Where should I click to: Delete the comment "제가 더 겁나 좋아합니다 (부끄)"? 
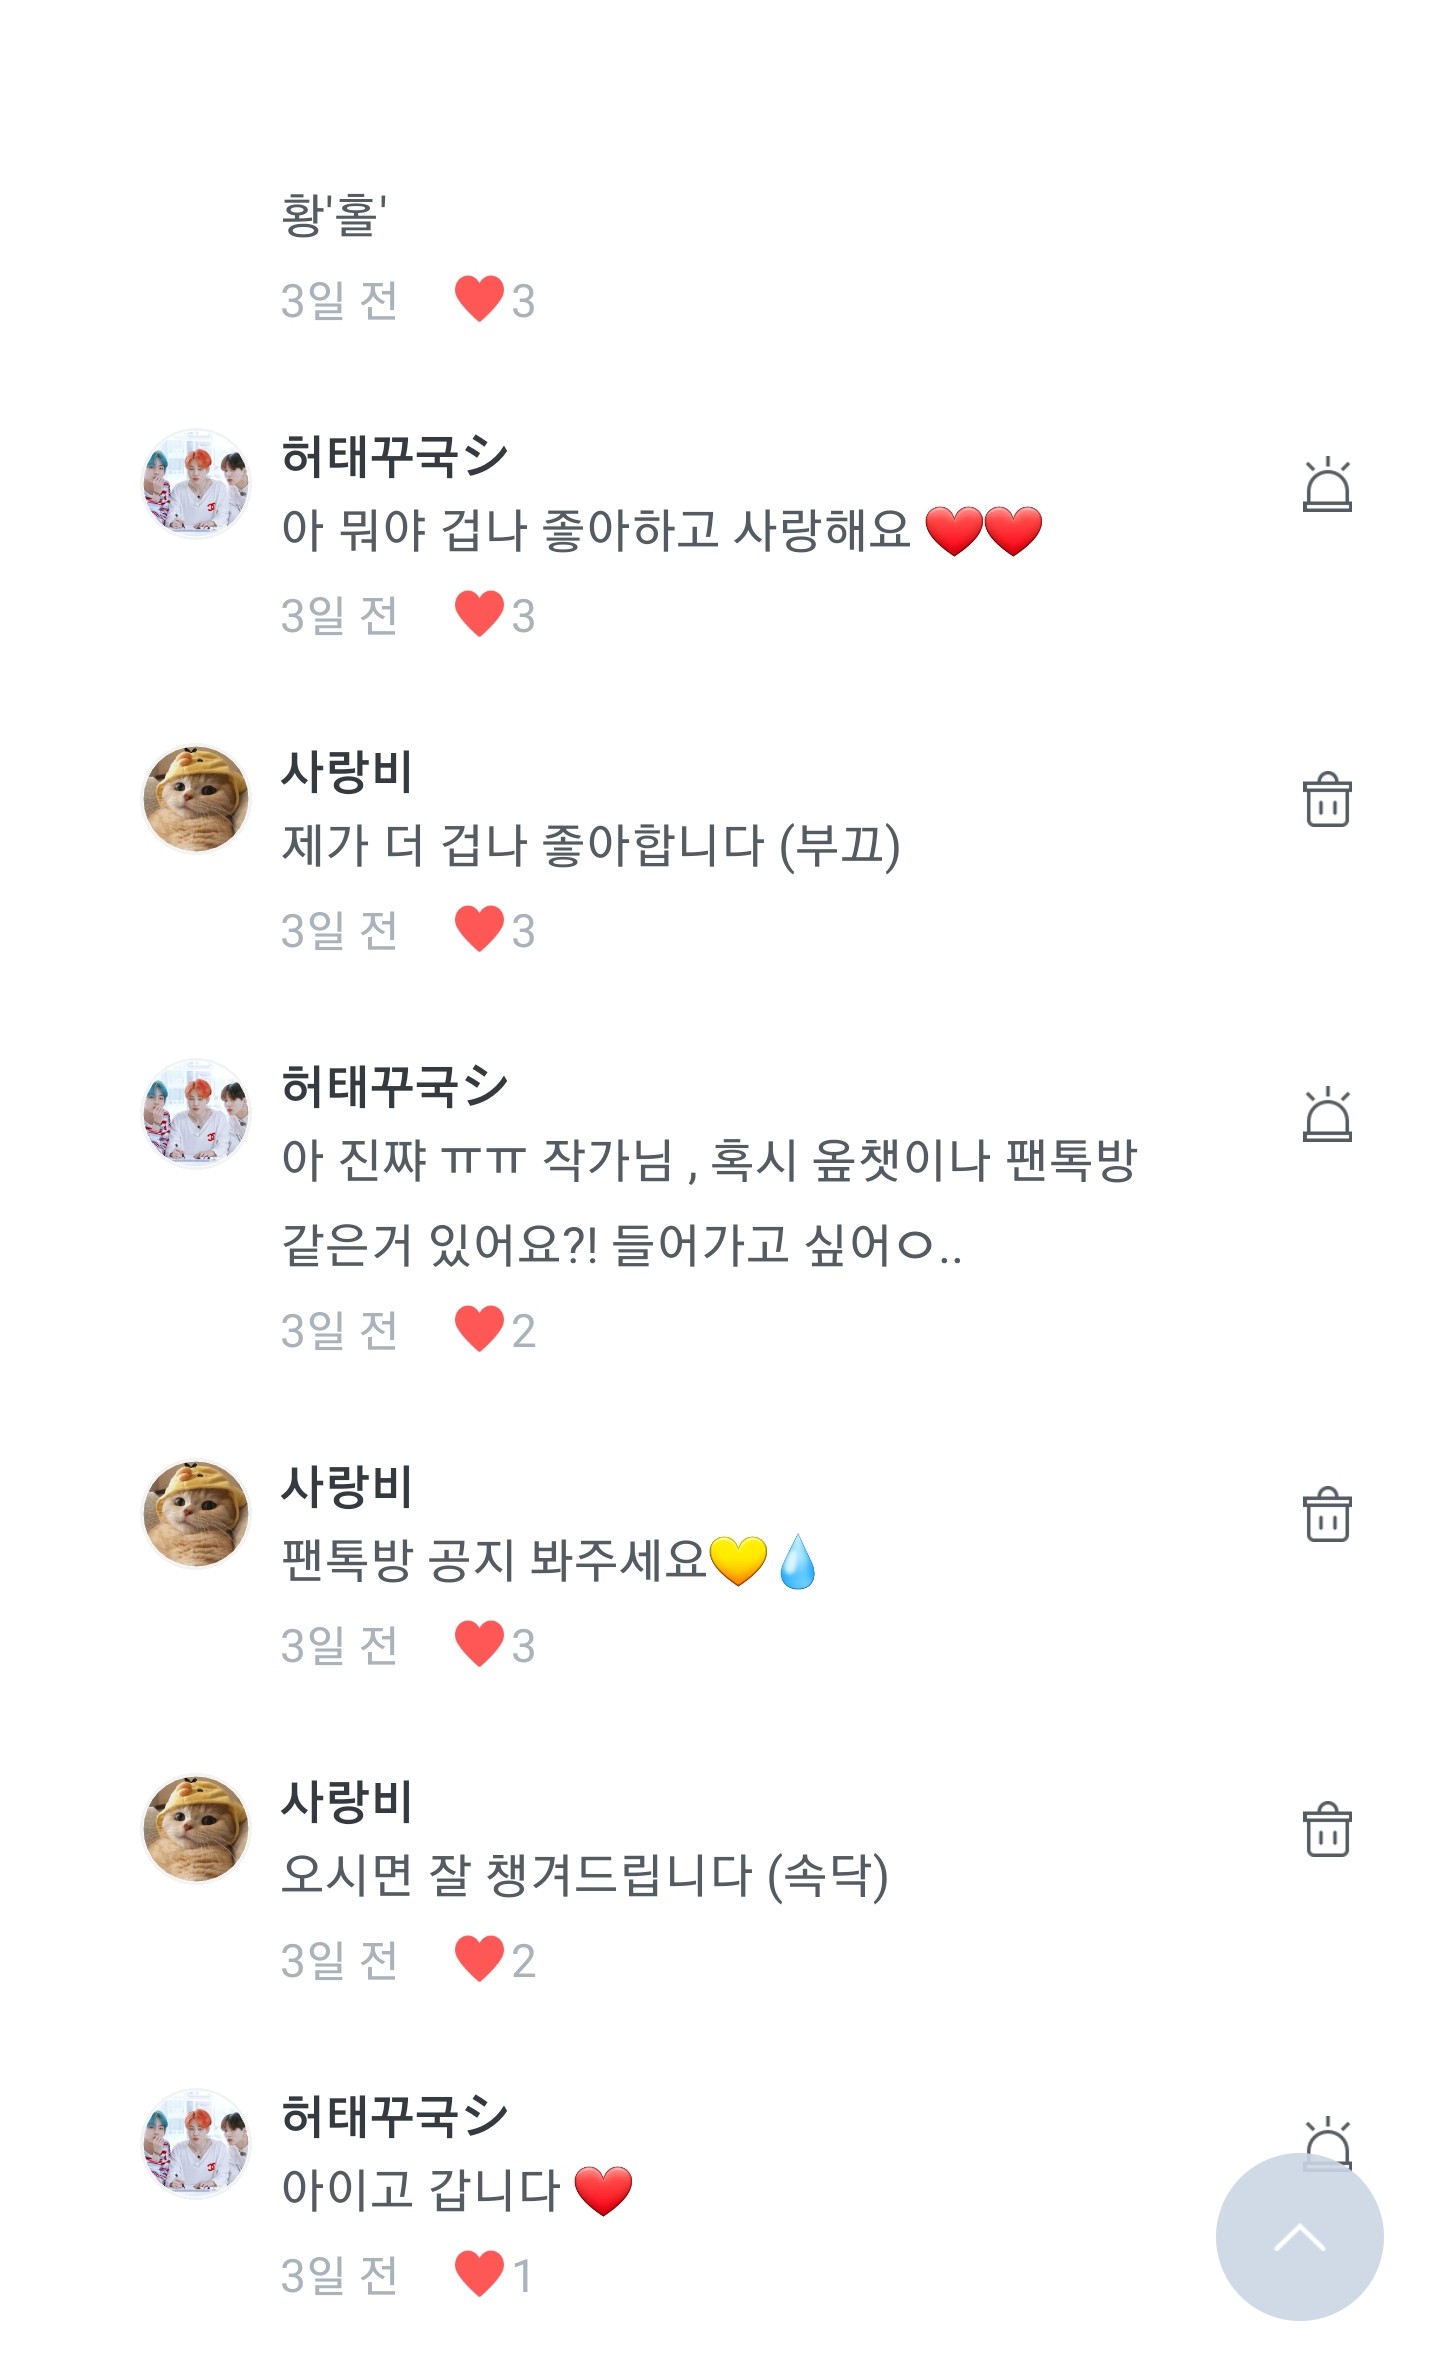[x=1327, y=800]
